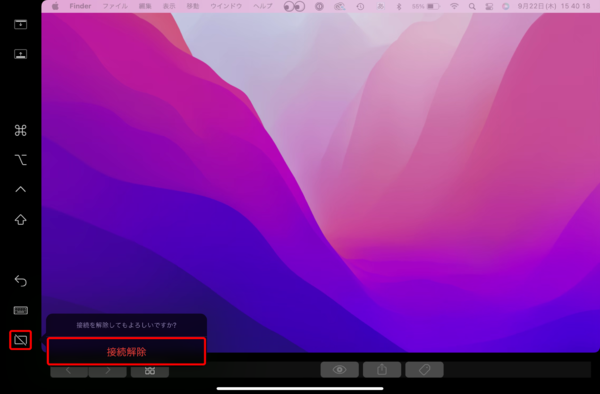Open the 編集 menu

click(x=145, y=6)
